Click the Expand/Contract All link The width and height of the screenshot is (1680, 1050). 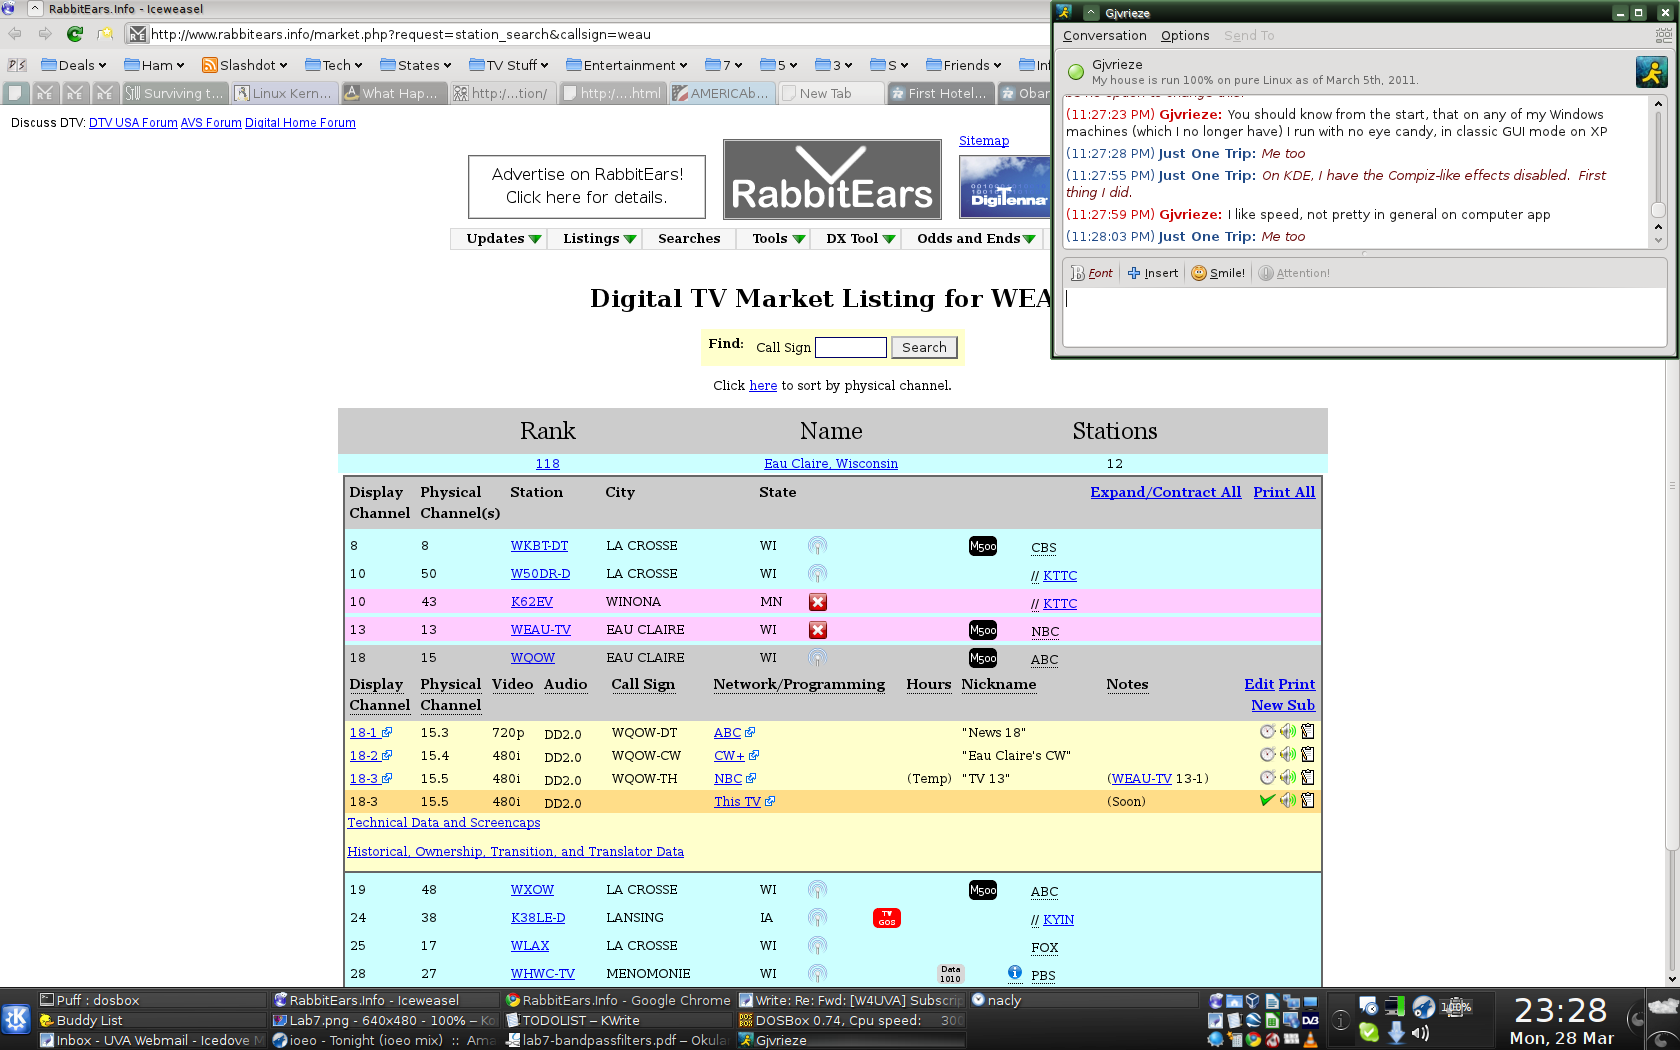point(1165,492)
